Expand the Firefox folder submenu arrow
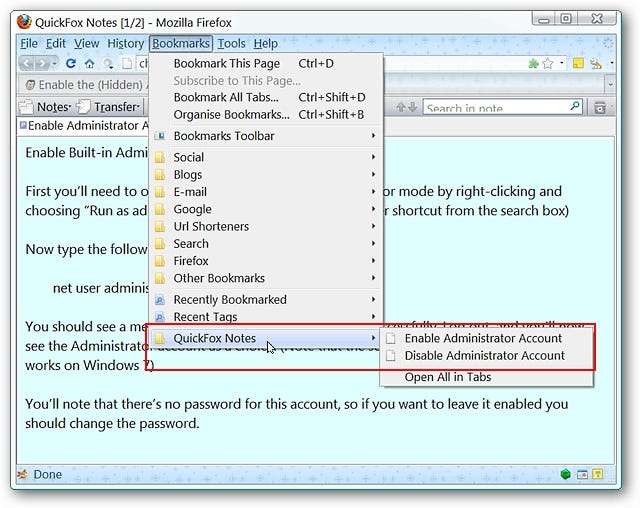The width and height of the screenshot is (640, 508). (373, 260)
